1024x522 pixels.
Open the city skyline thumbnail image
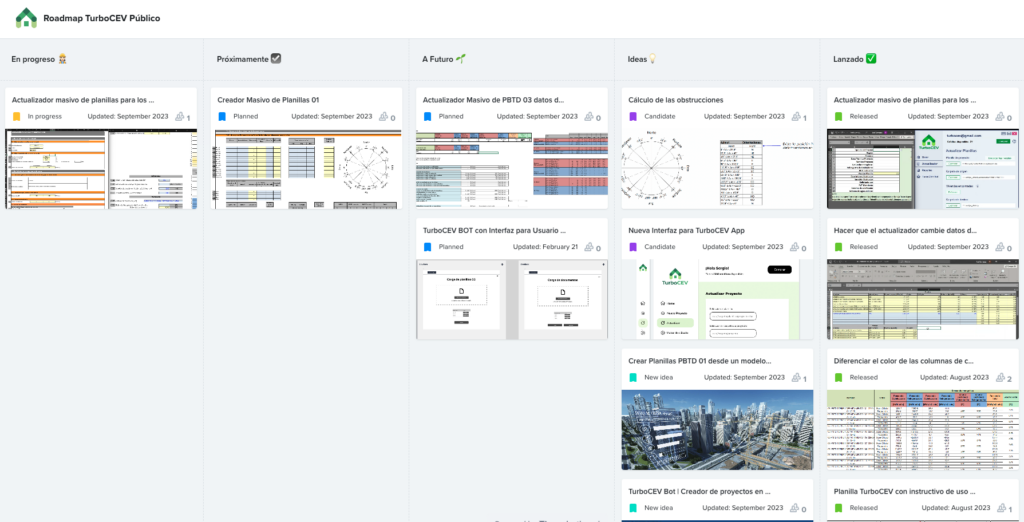[717, 430]
